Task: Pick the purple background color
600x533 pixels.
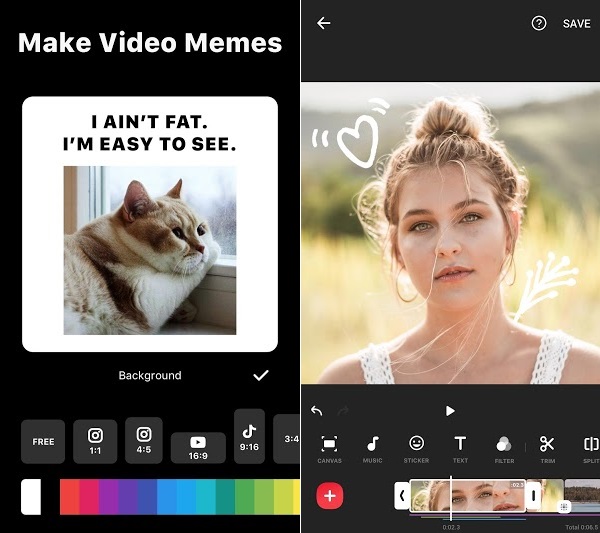Action: pos(109,497)
